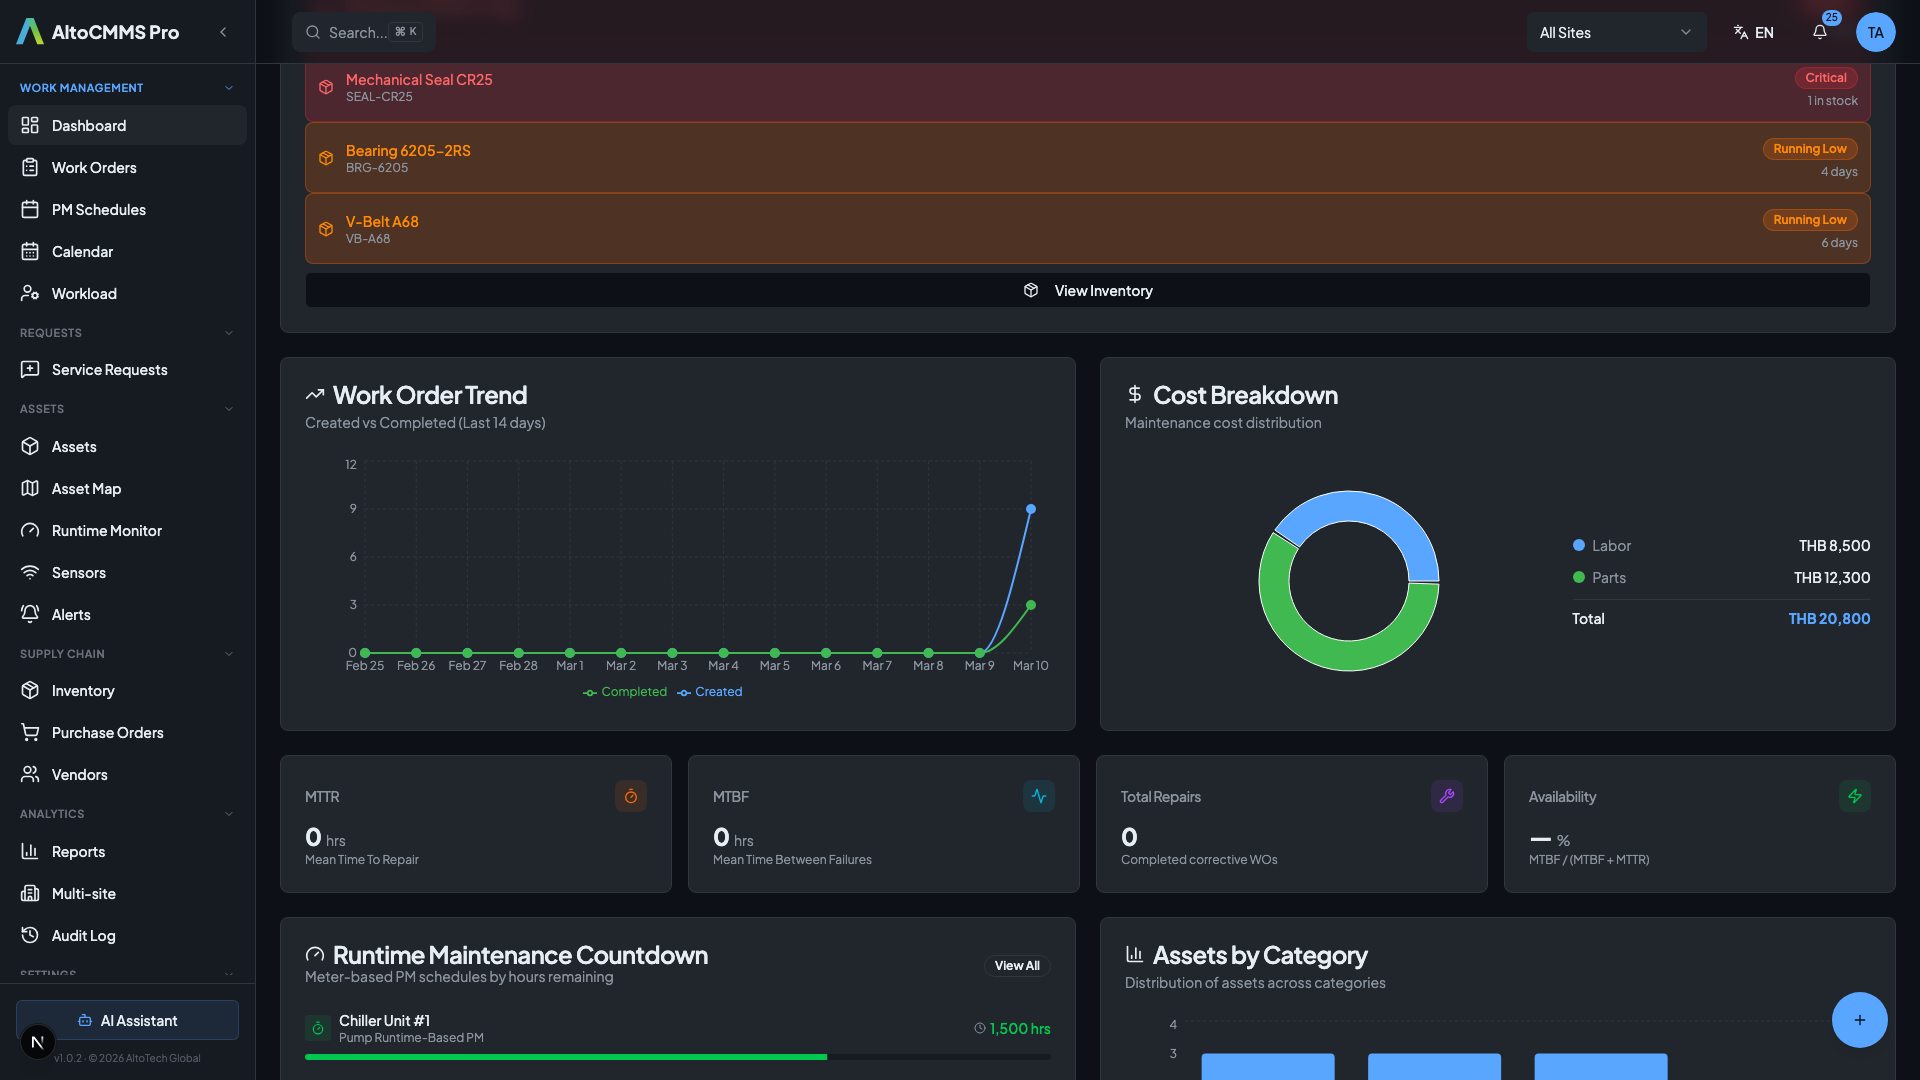1920x1080 pixels.
Task: Click View All in Runtime Maintenance Countdown
Action: (1016, 966)
